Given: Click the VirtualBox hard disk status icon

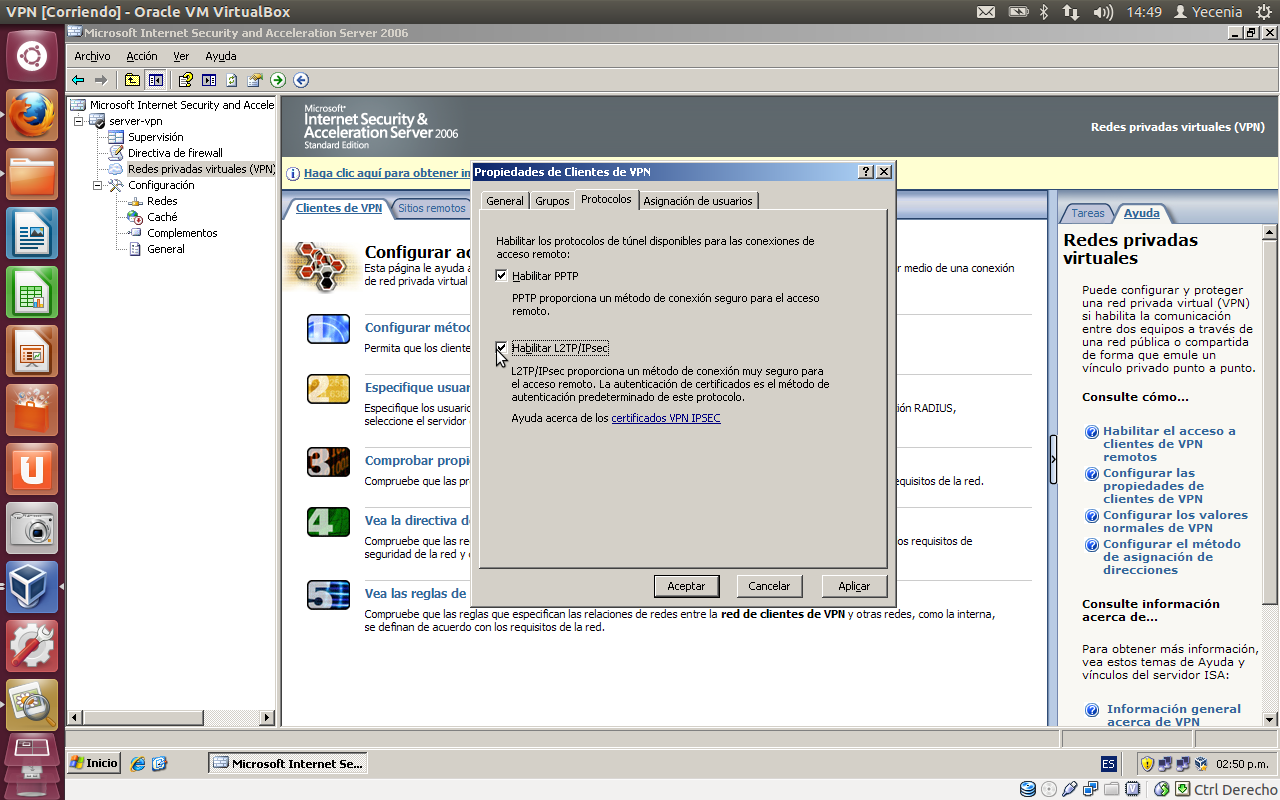Looking at the screenshot, I should (1028, 790).
